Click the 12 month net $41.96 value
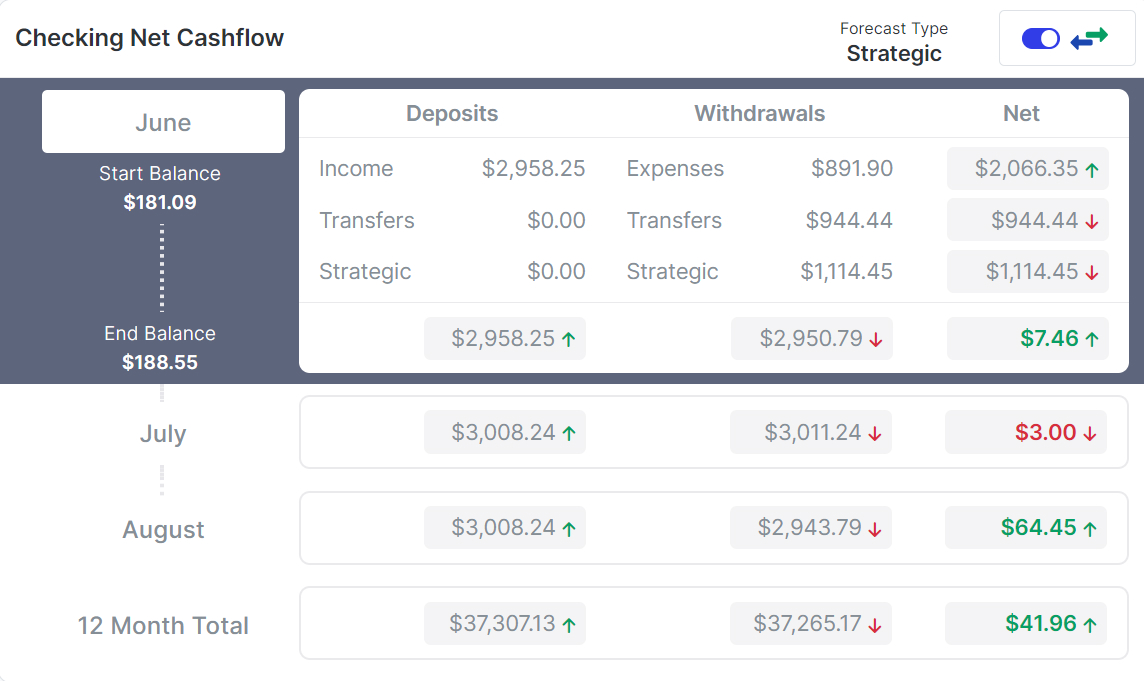 click(1041, 624)
